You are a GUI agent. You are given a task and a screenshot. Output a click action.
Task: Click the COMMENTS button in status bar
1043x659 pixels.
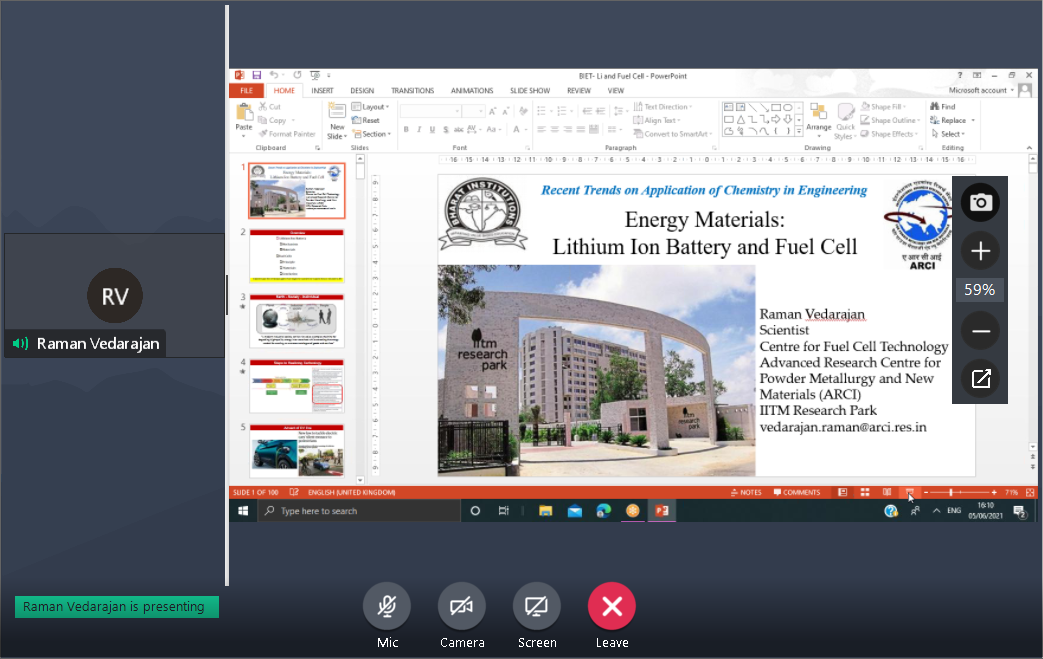click(796, 492)
